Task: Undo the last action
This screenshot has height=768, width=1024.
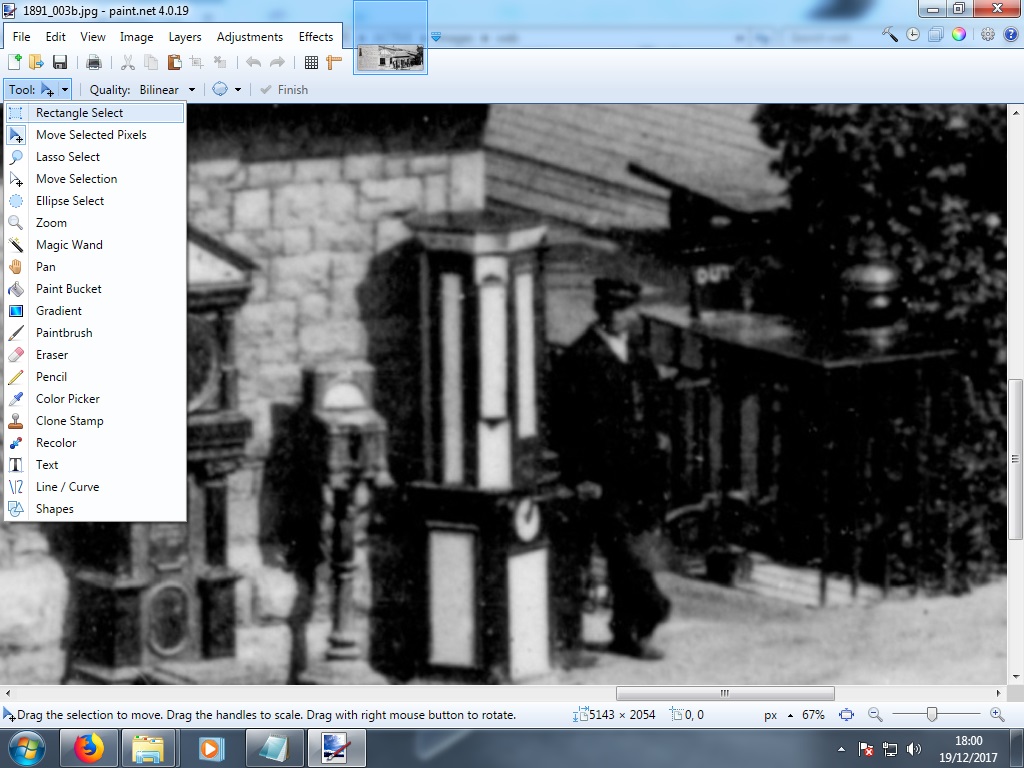Action: click(253, 62)
